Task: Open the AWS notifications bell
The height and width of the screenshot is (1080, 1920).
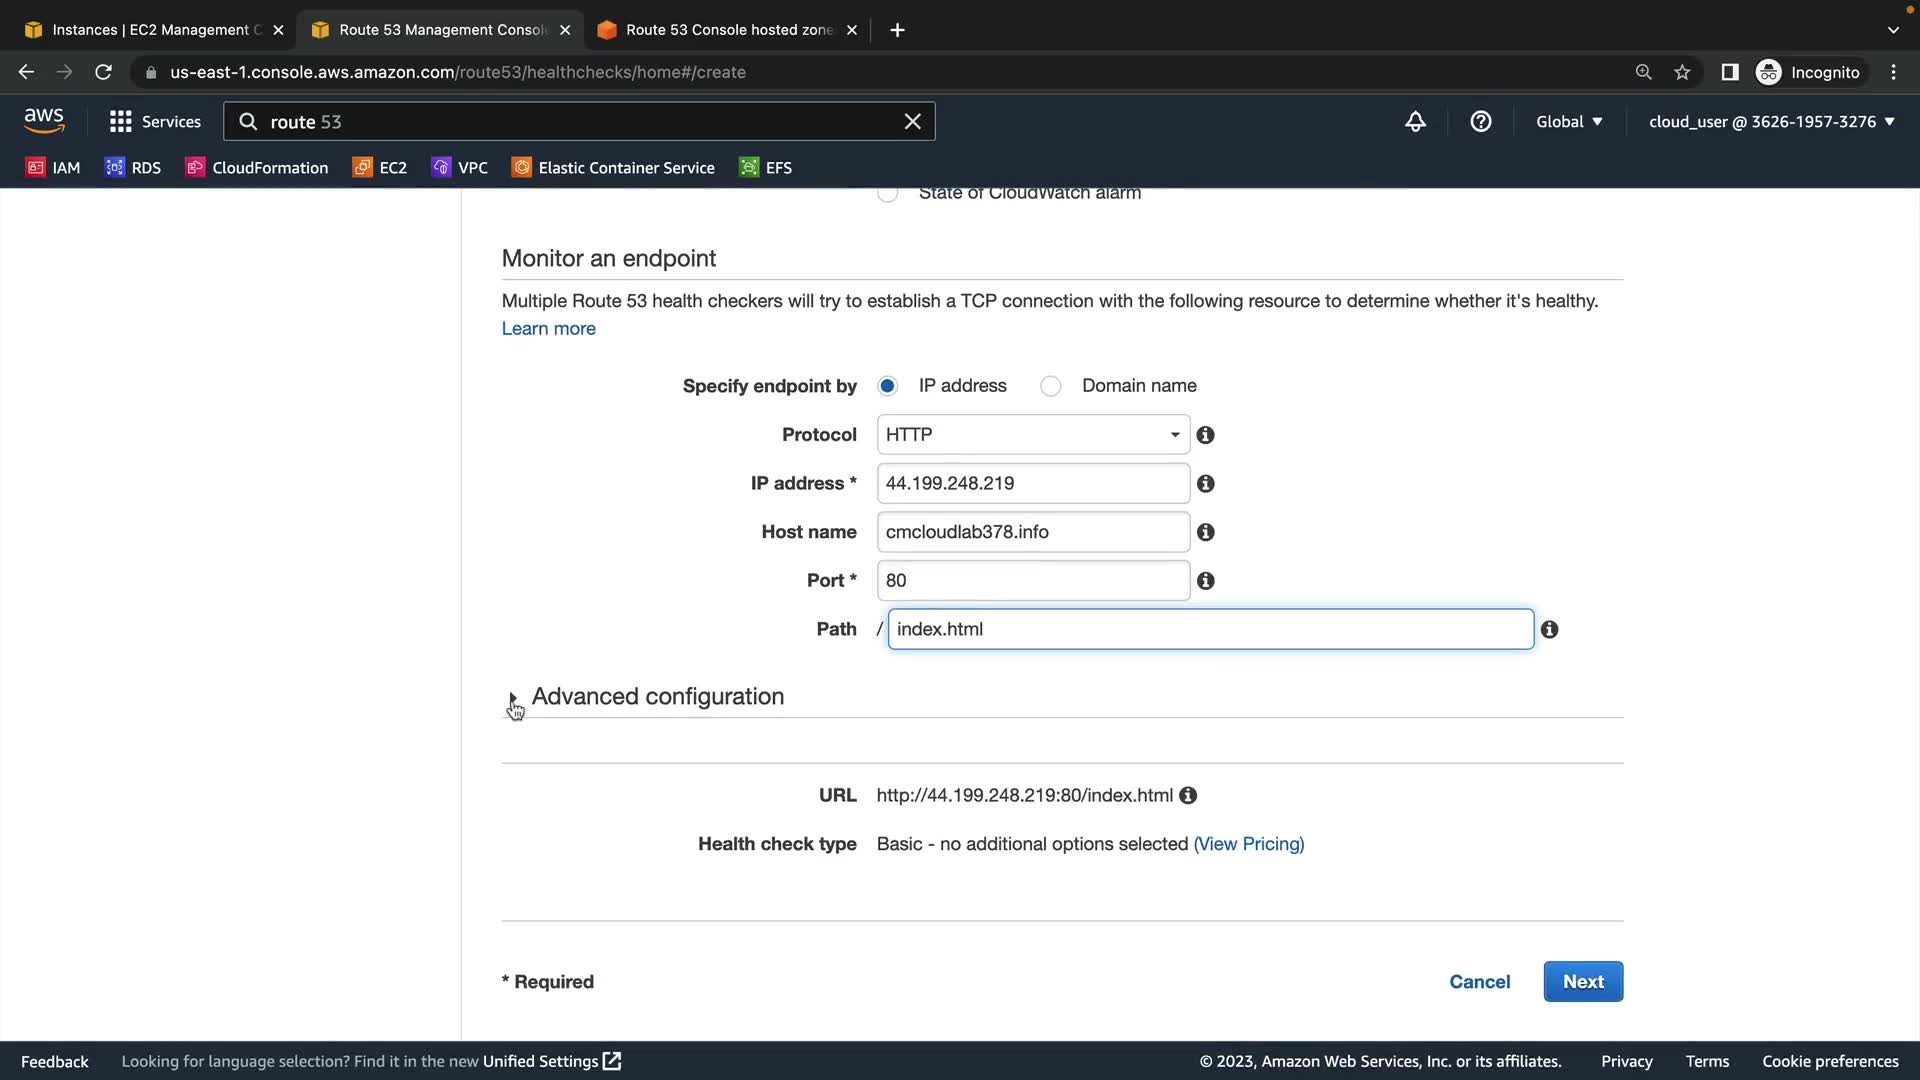Action: (1415, 122)
